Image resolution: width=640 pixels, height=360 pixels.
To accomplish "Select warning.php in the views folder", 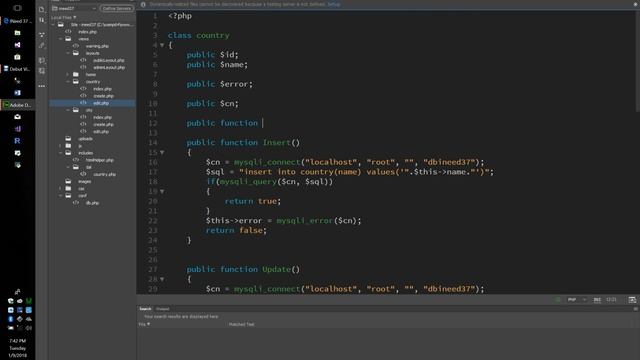I will (x=97, y=46).
